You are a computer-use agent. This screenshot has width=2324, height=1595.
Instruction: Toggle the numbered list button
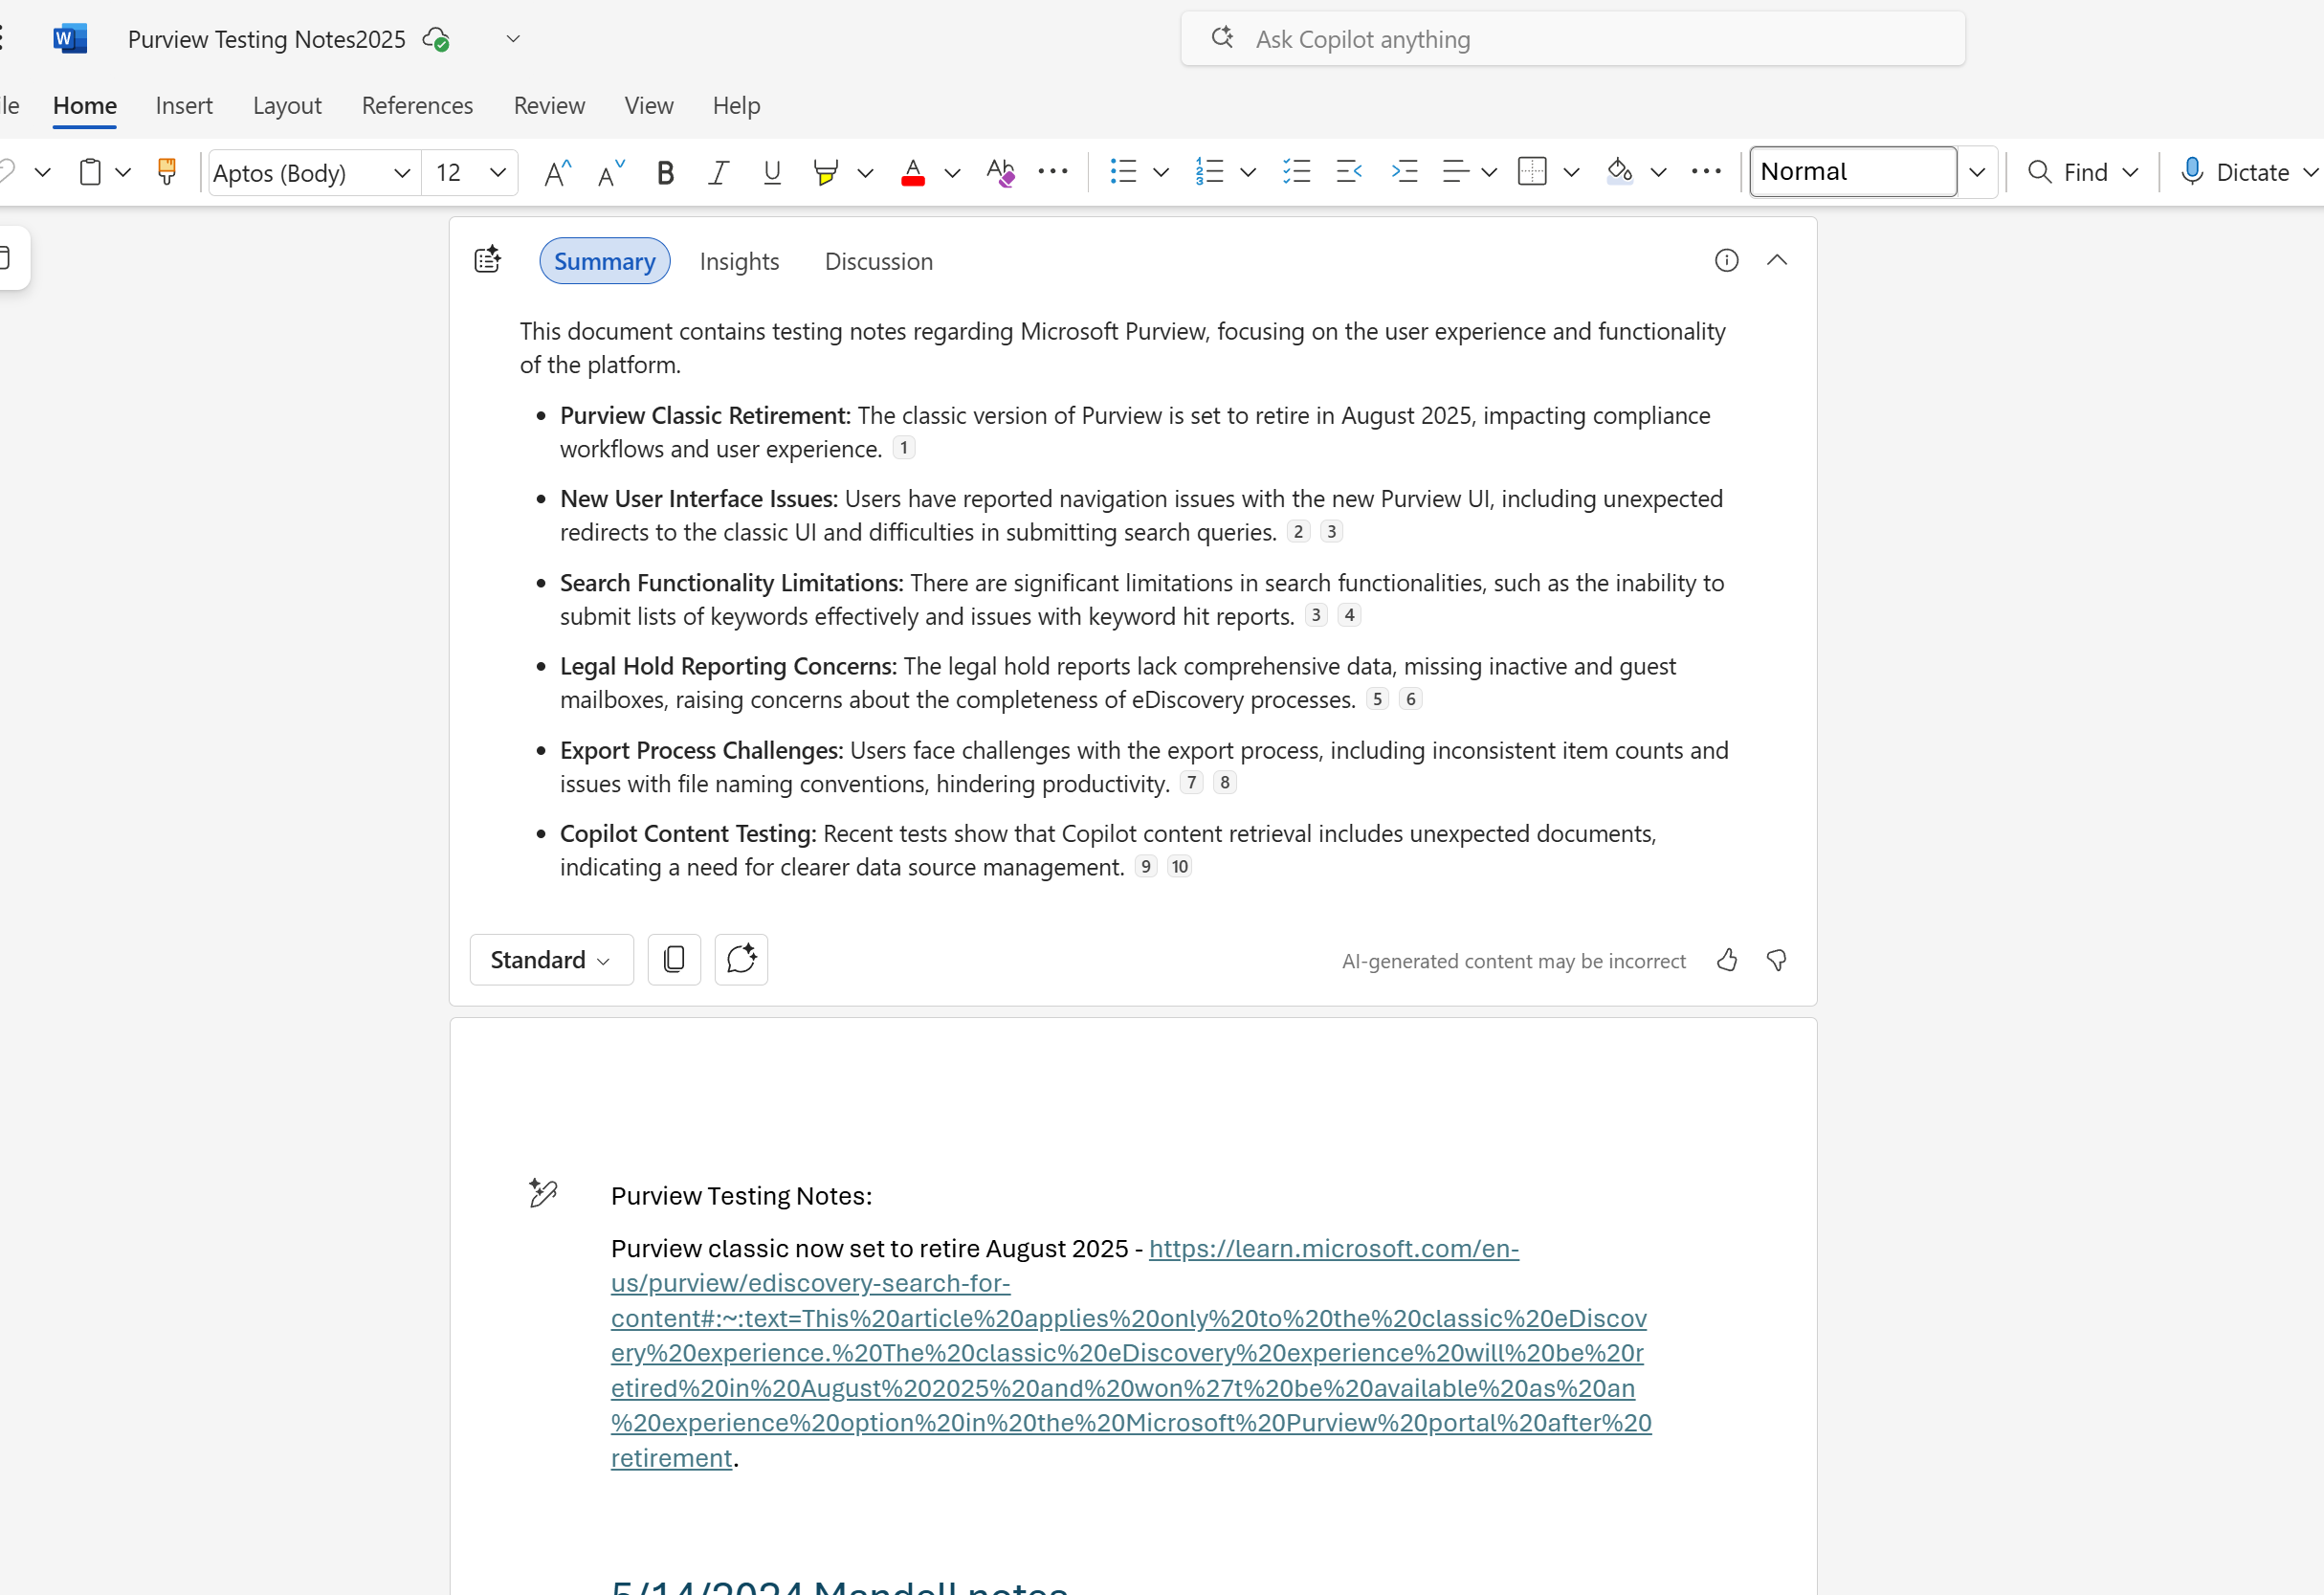click(1209, 172)
